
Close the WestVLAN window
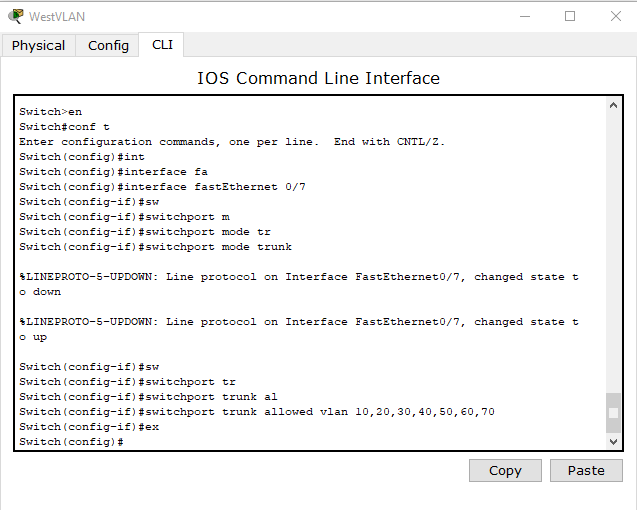(x=615, y=16)
